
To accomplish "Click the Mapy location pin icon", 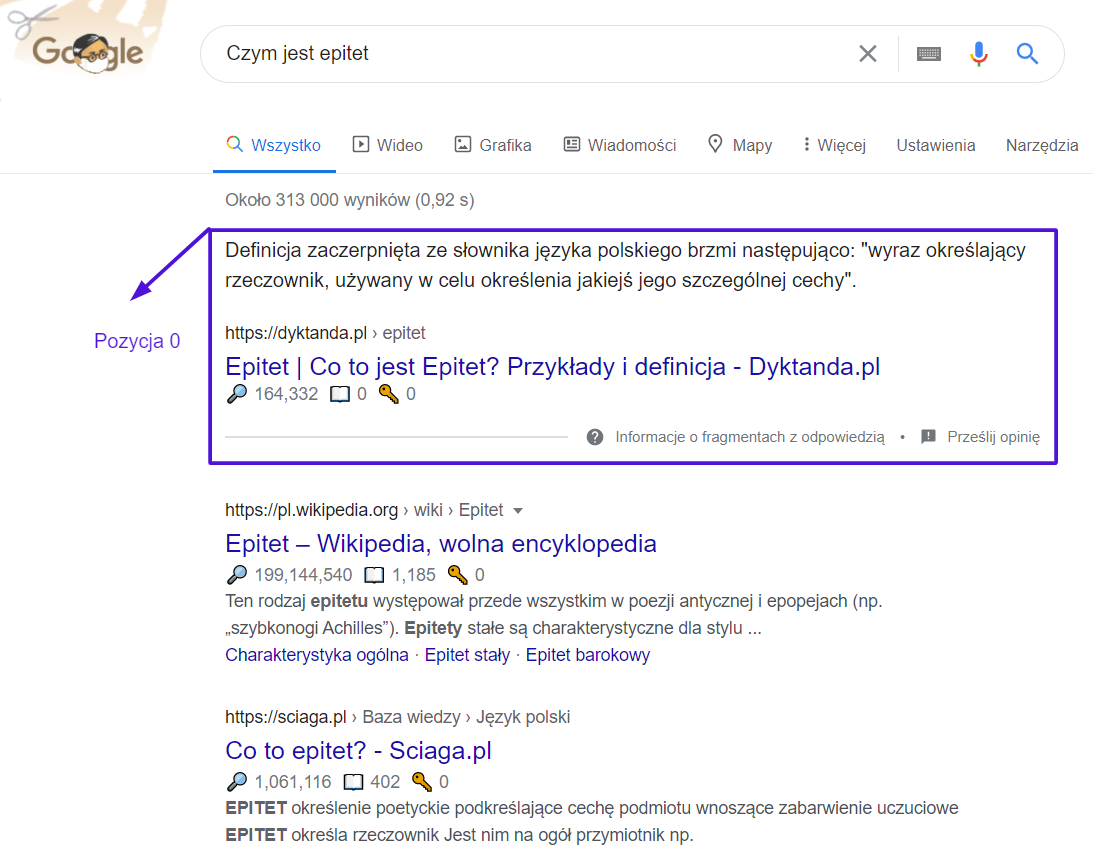I will pos(714,144).
